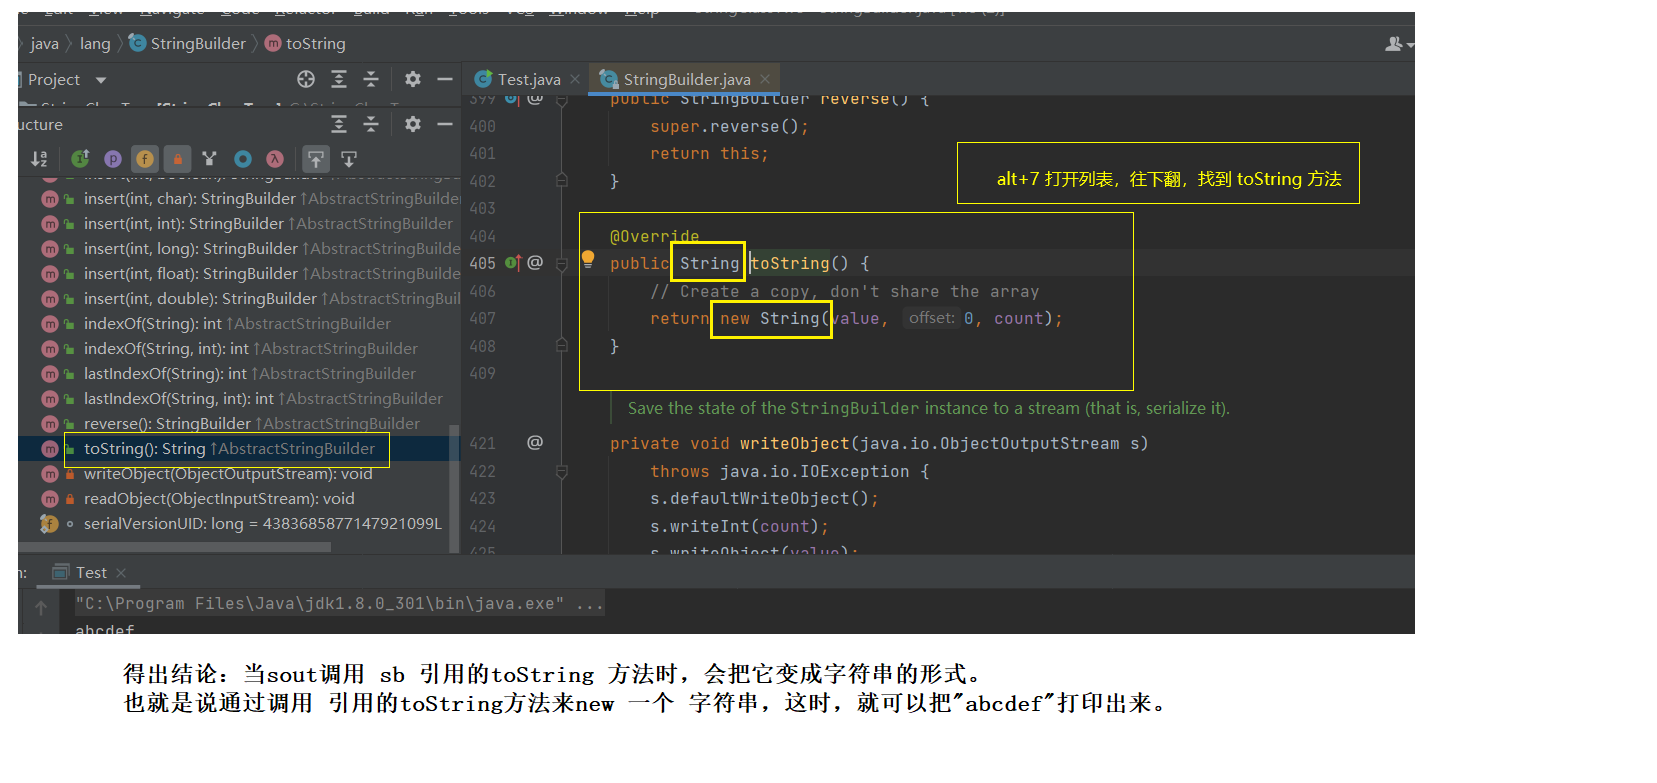The height and width of the screenshot is (783, 1657).
Task: Click java.exe command line in console
Action: 339,604
